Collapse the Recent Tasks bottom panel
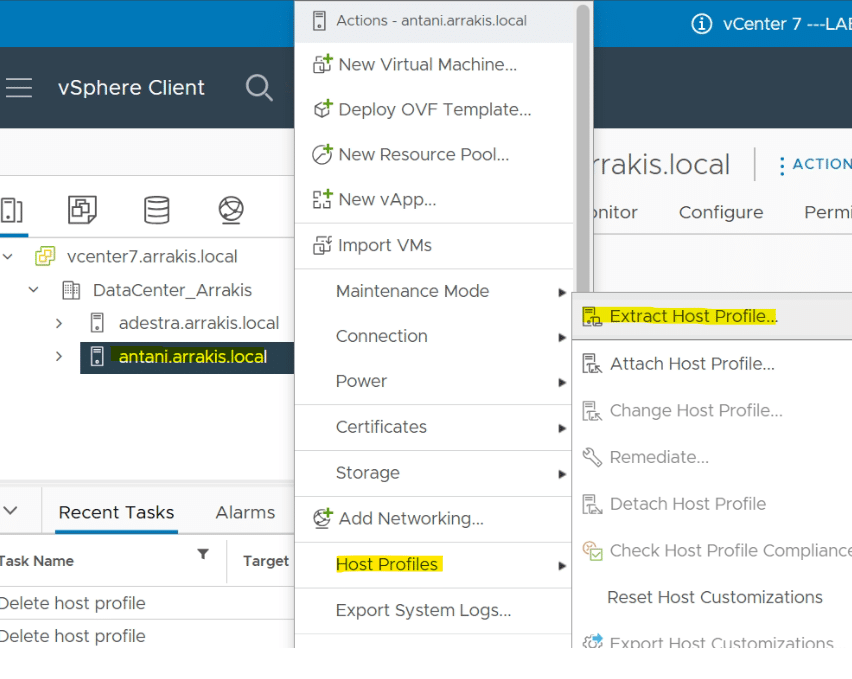 [x=11, y=511]
